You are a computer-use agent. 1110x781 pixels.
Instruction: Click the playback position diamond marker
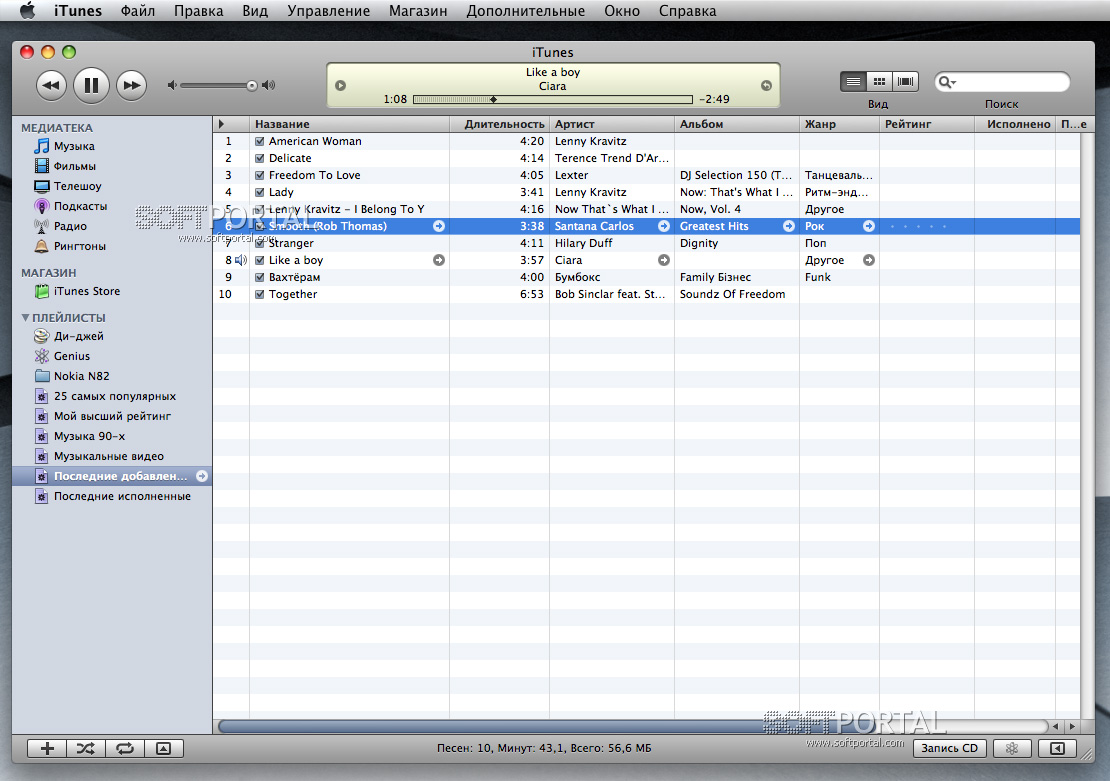(x=493, y=100)
